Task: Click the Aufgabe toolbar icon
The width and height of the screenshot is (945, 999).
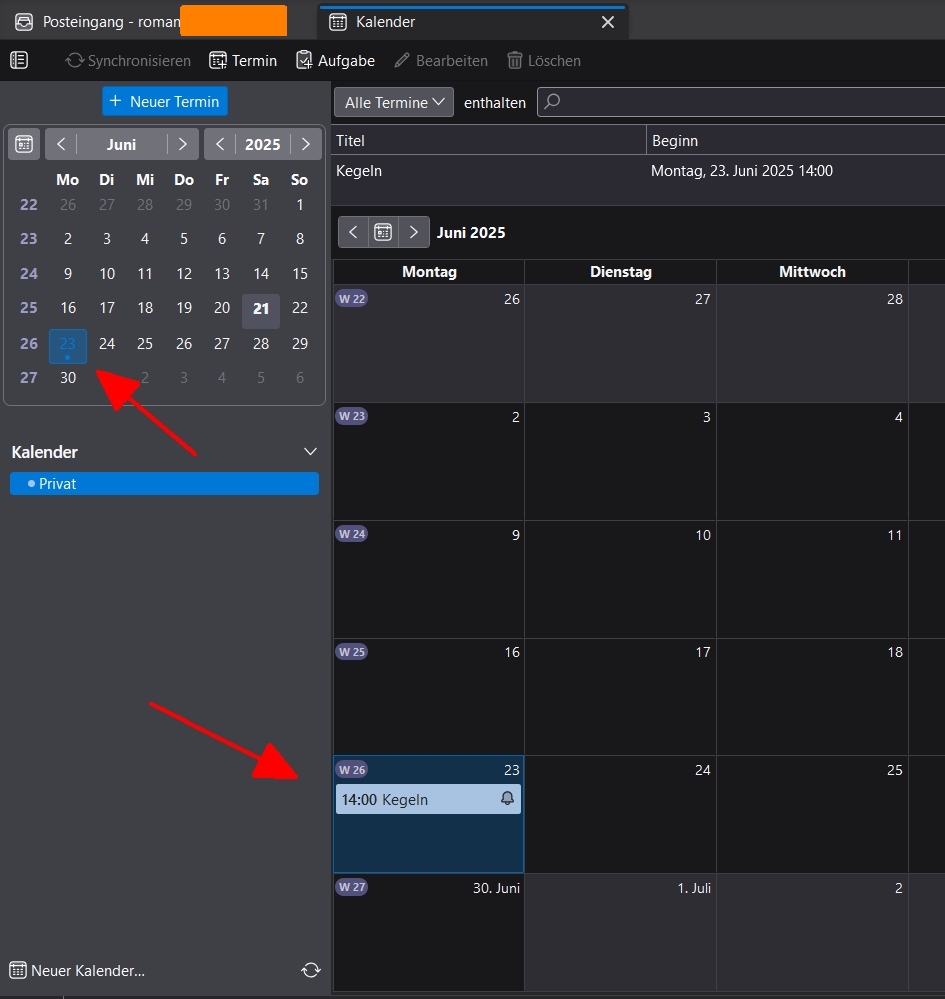Action: pyautogui.click(x=305, y=61)
